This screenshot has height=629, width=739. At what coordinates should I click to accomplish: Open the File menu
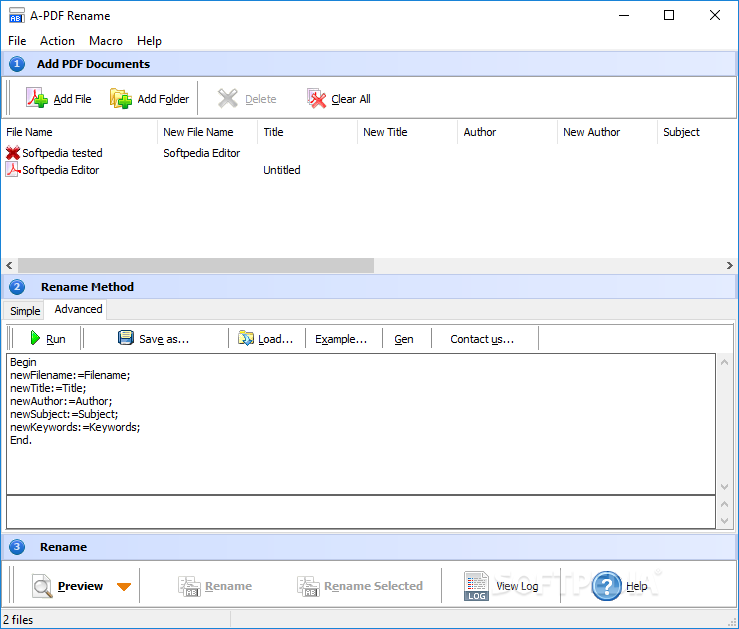pos(17,41)
